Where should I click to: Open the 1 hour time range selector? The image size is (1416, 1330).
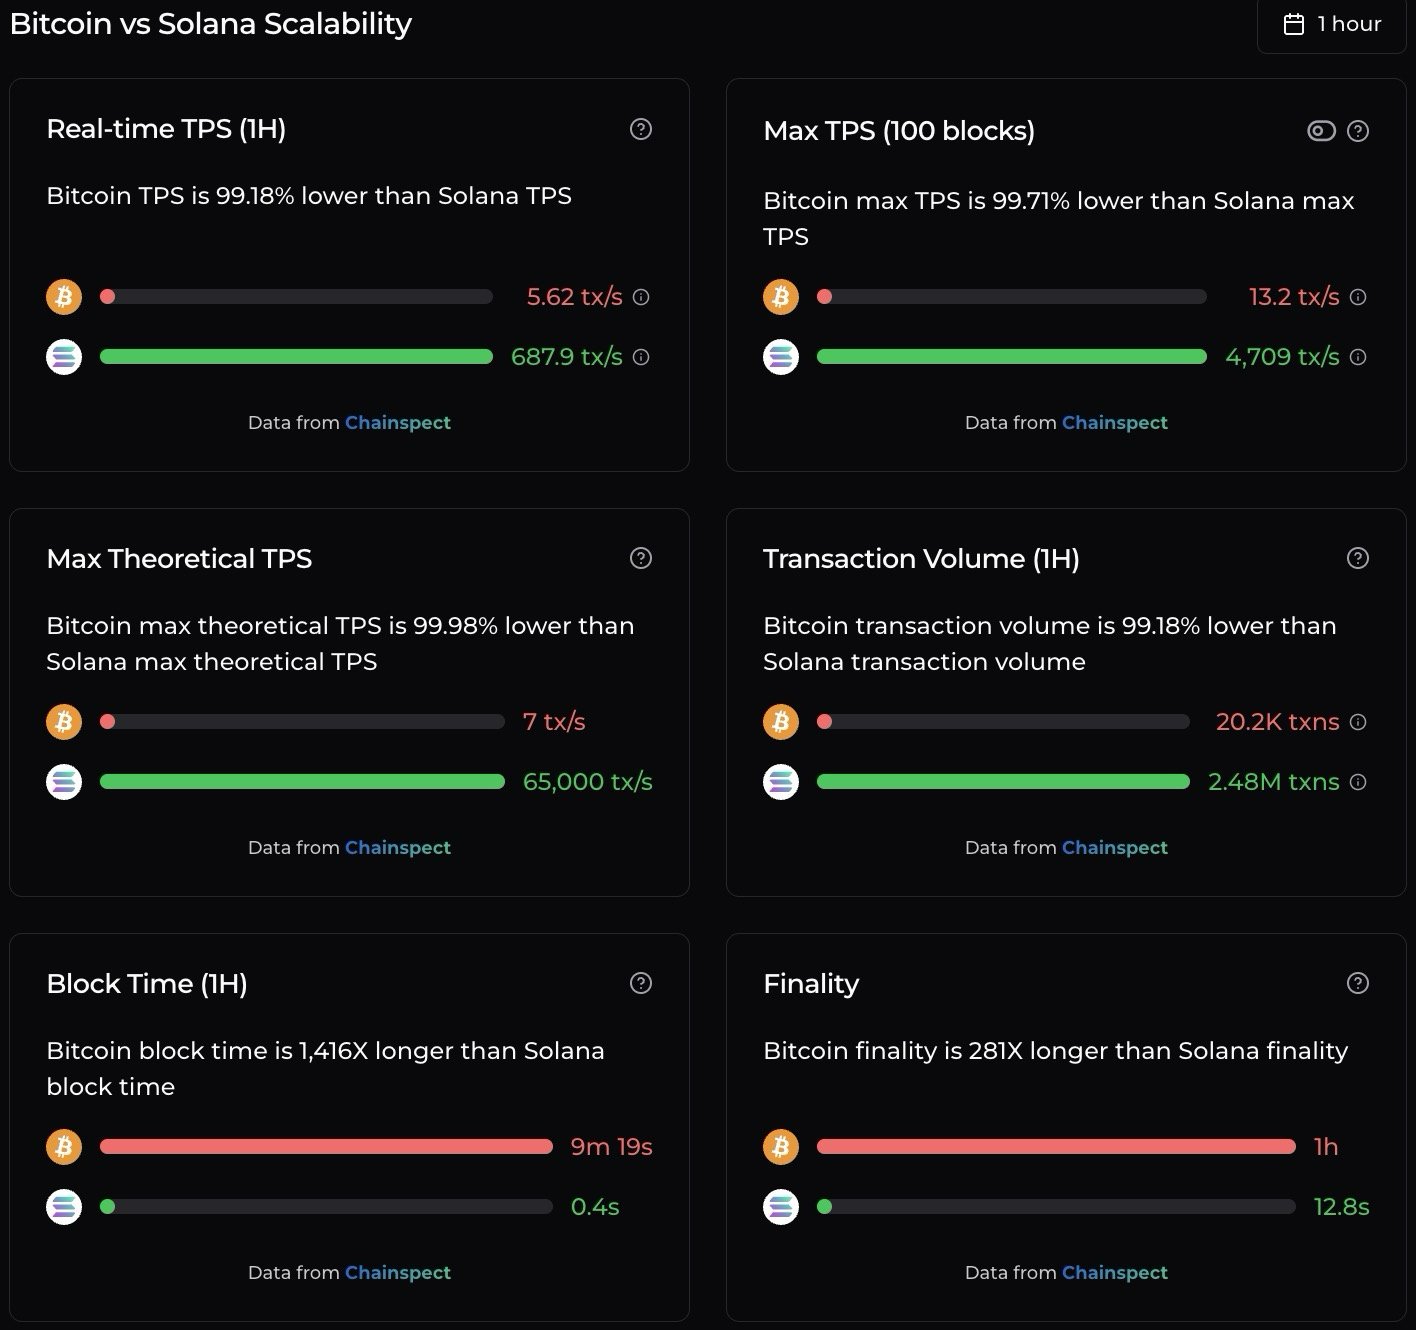click(x=1331, y=24)
